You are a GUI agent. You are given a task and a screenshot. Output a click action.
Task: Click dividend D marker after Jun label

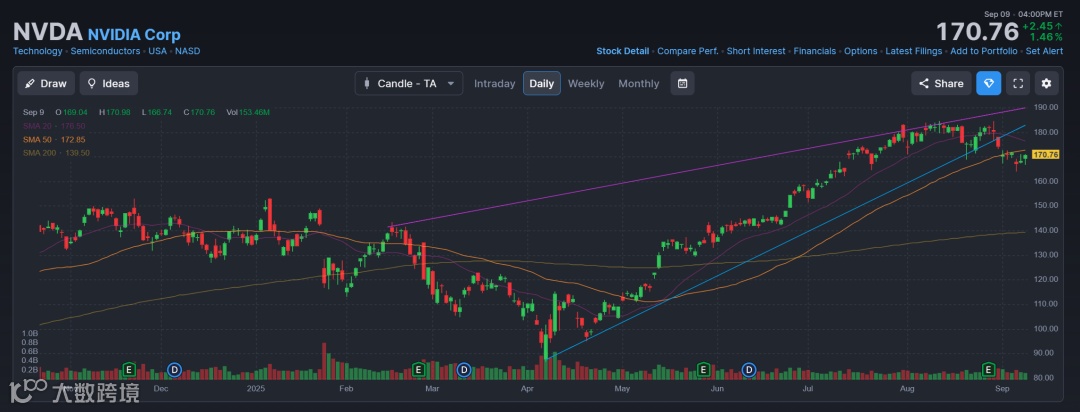pyautogui.click(x=749, y=371)
